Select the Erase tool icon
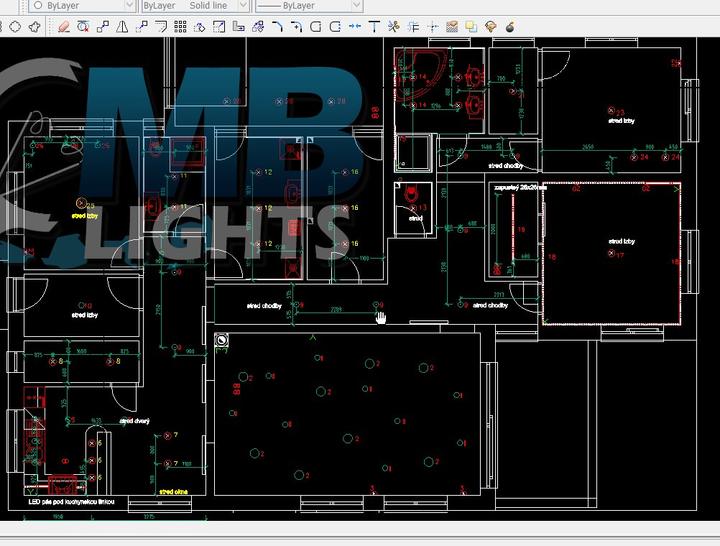 point(64,27)
